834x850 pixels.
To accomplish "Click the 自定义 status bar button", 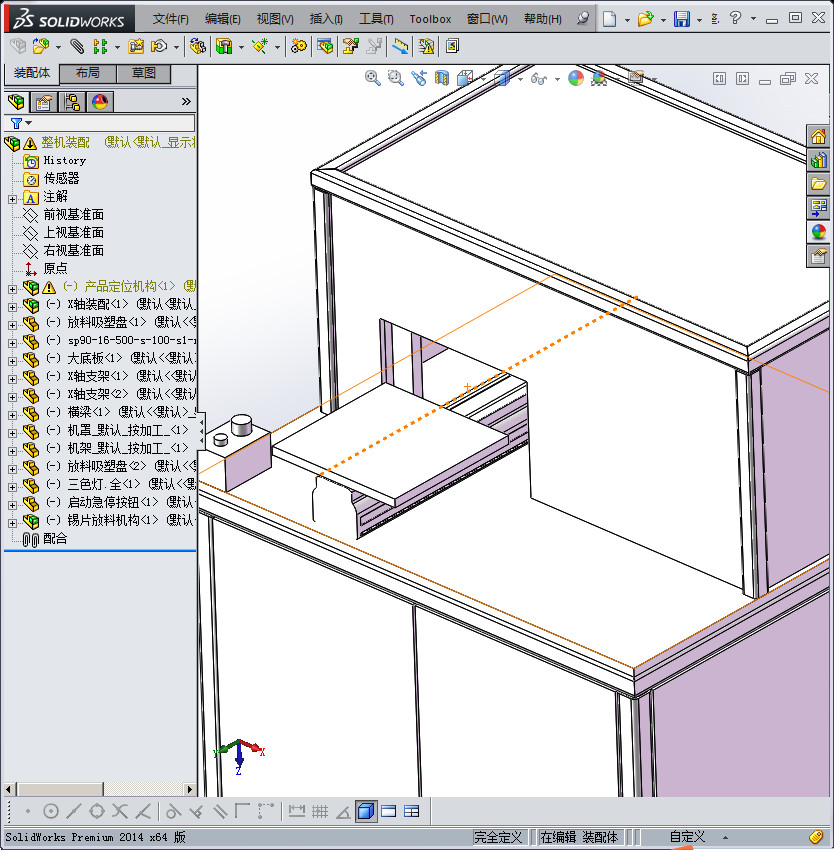I will 687,837.
